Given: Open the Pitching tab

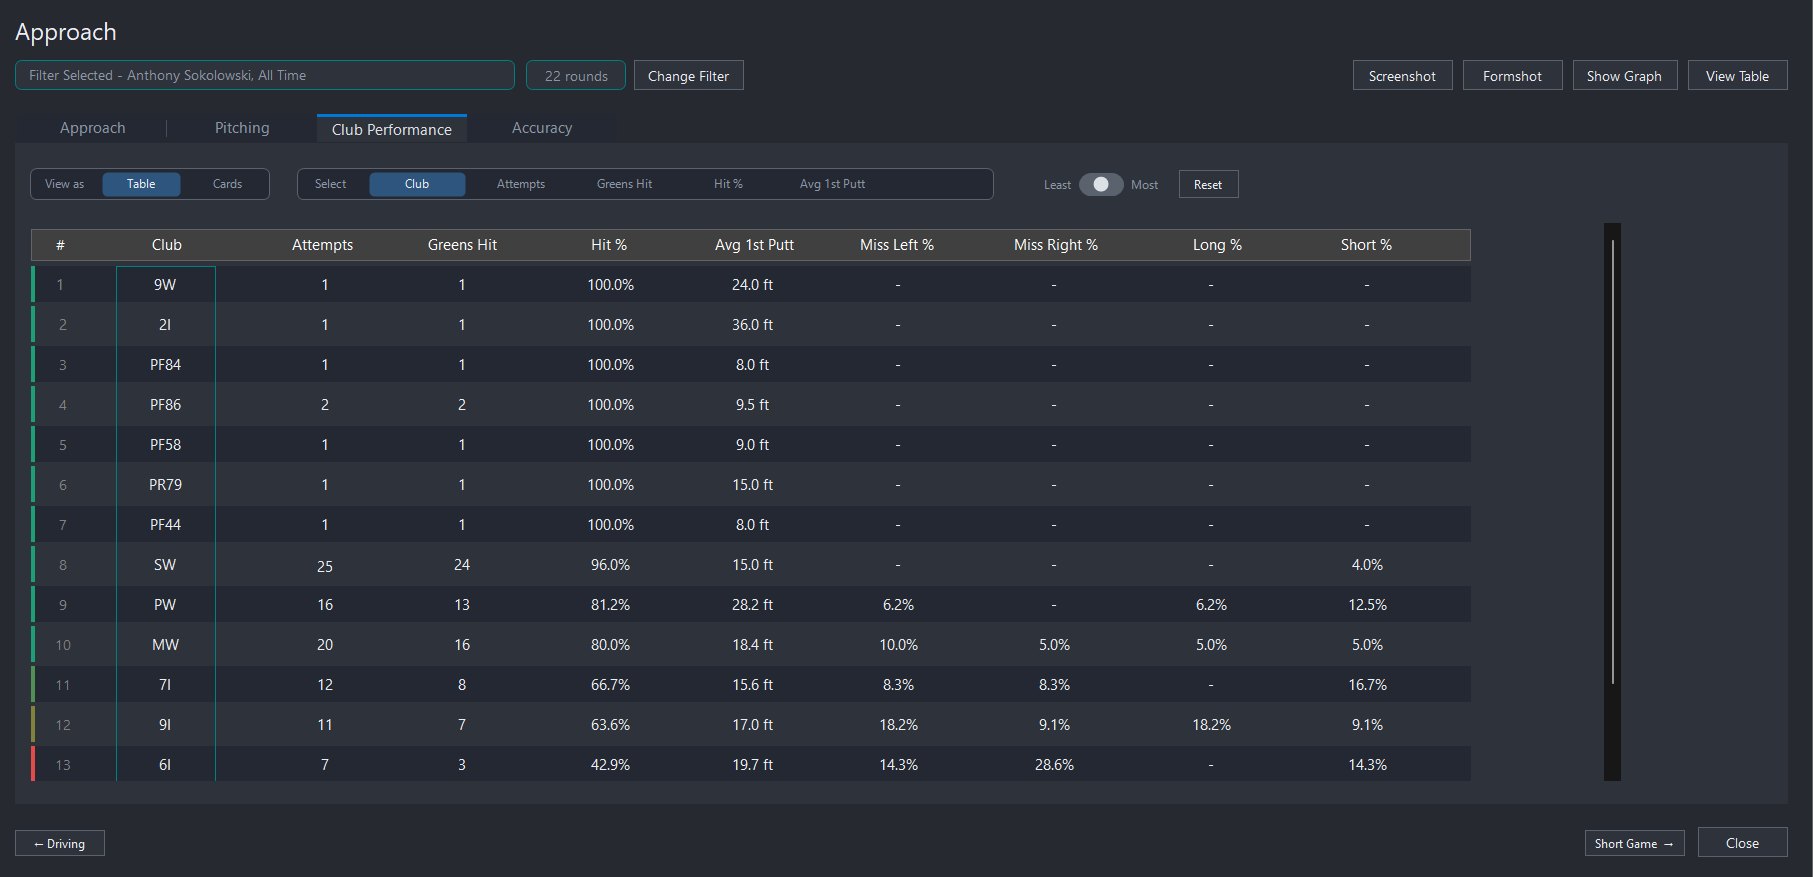Looking at the screenshot, I should [242, 128].
